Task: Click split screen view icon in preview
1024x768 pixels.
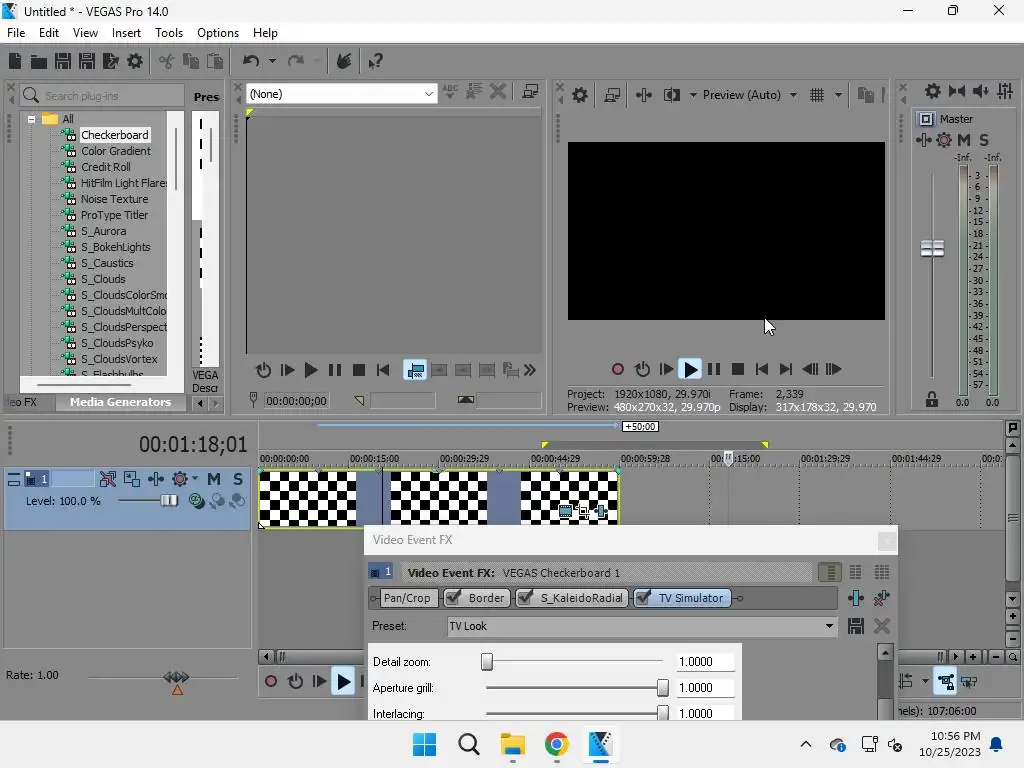Action: click(x=671, y=95)
